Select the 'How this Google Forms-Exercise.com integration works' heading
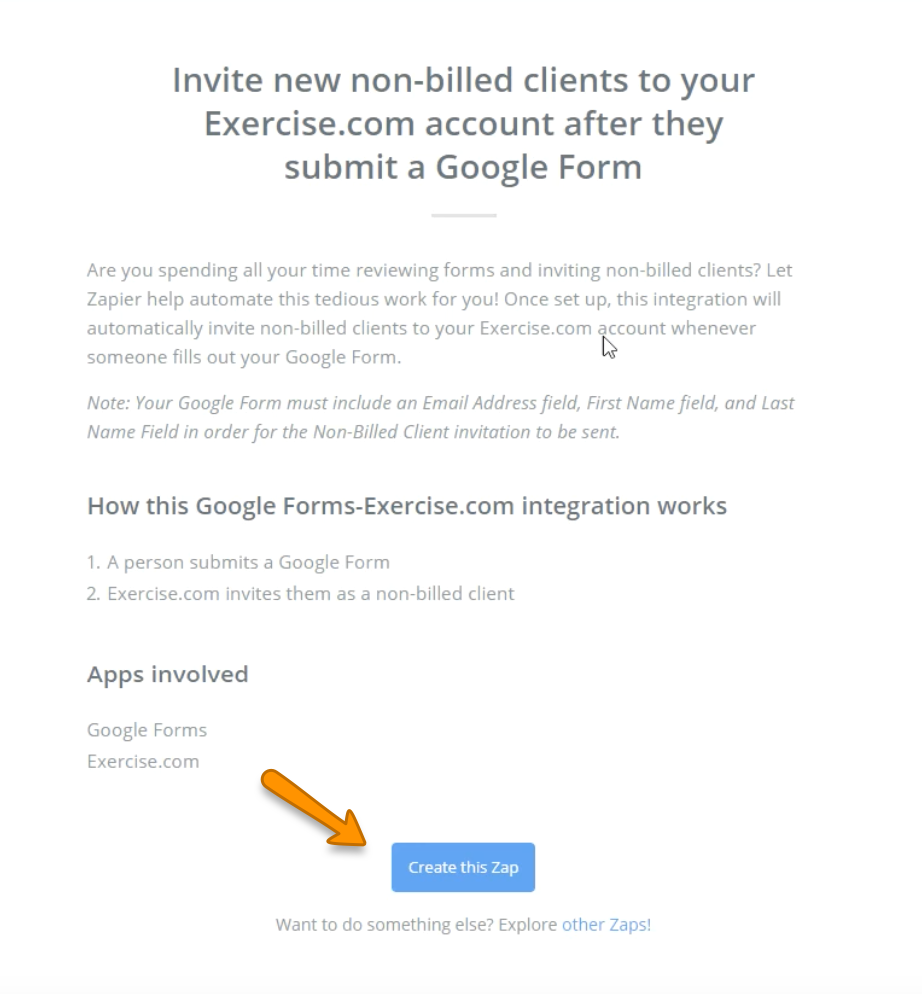The image size is (922, 994). 406,506
